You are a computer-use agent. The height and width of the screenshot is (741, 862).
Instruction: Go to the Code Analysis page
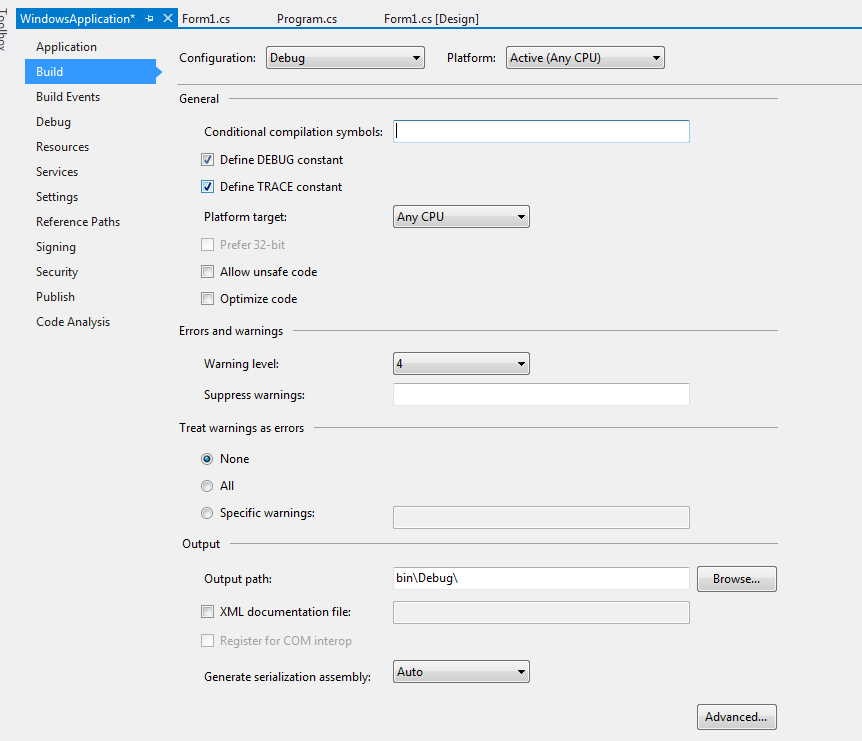point(73,322)
